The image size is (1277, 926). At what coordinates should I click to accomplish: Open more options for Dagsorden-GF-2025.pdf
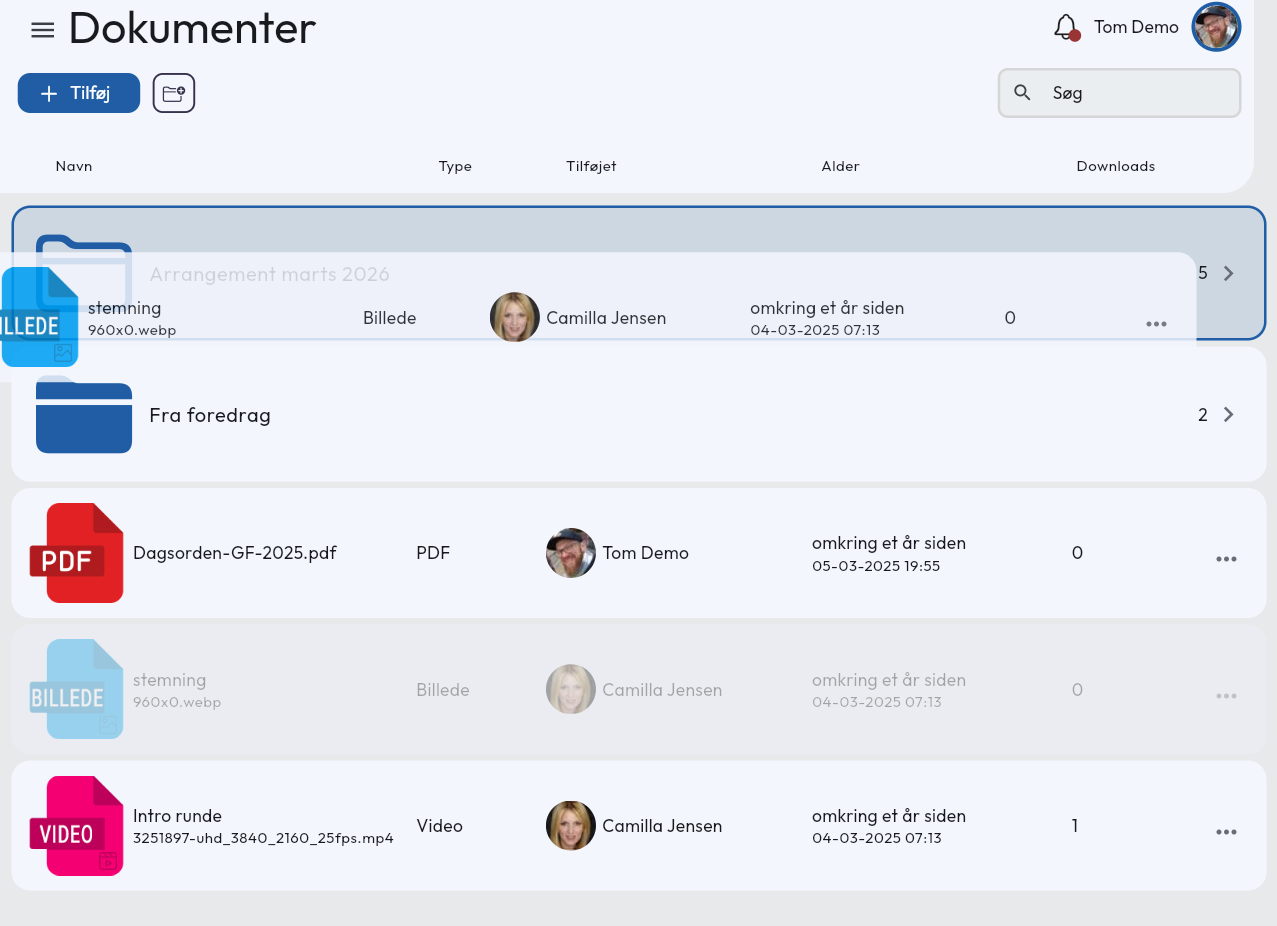point(1226,559)
